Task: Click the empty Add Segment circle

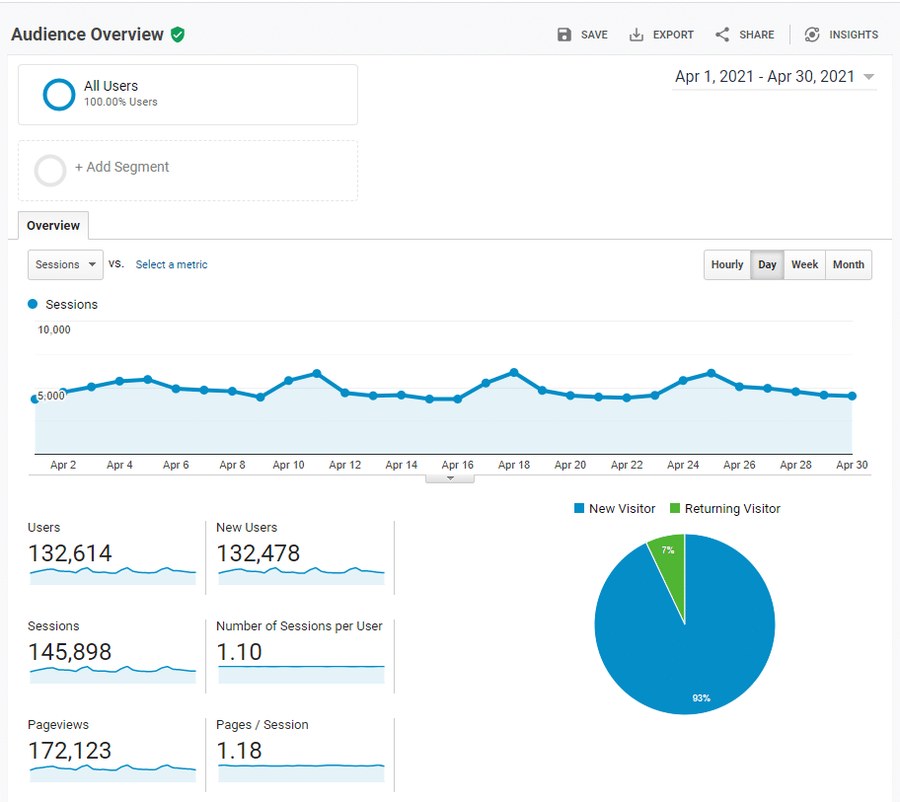Action: point(51,170)
